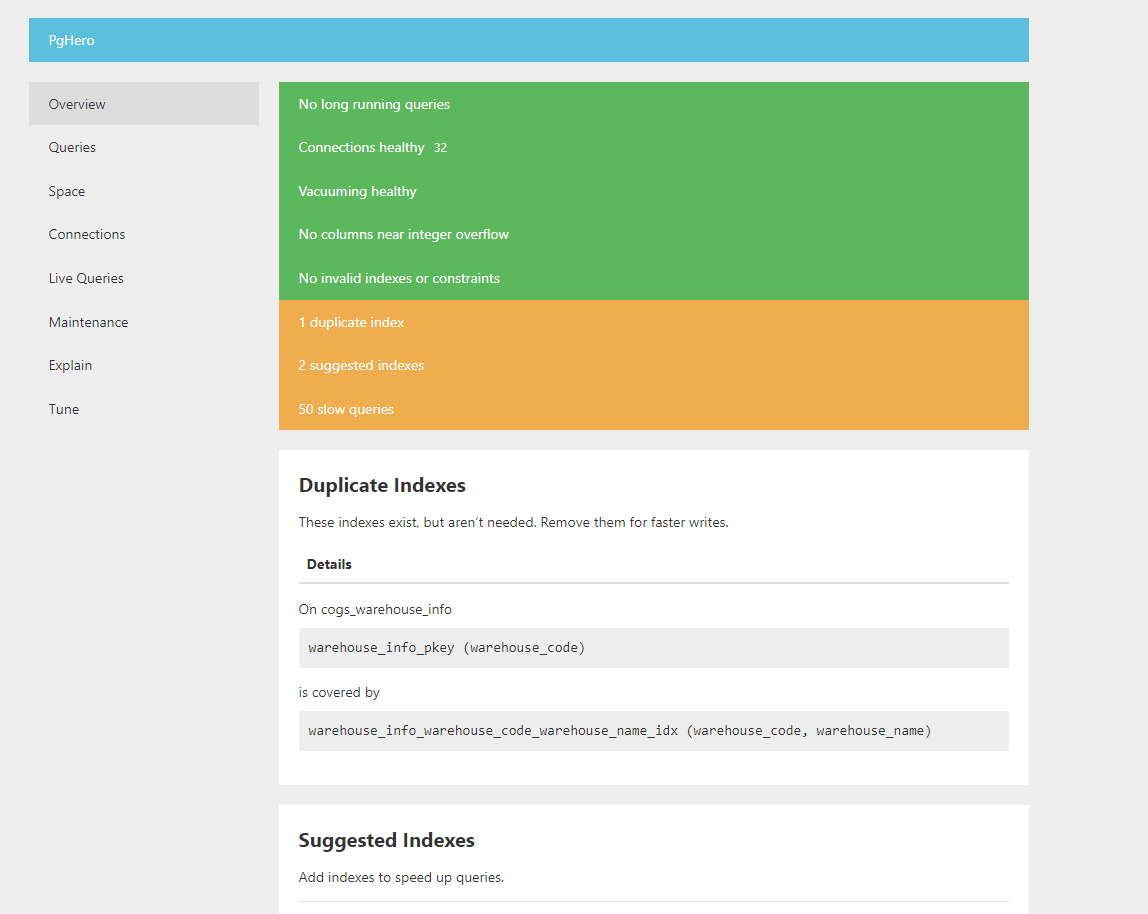The height and width of the screenshot is (914, 1148).
Task: Open the Tune section
Action: pos(63,408)
